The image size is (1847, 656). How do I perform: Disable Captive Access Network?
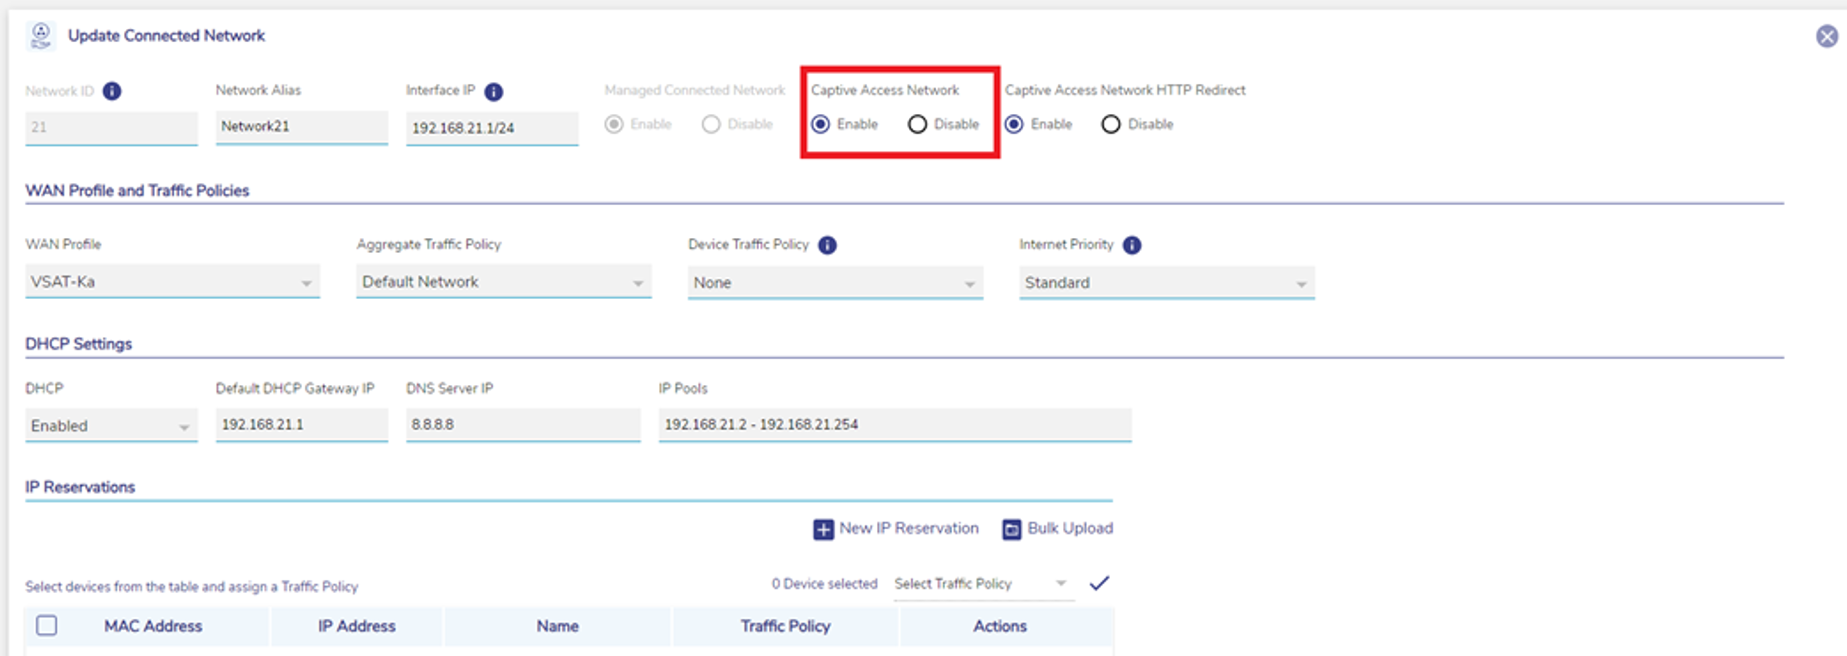[x=917, y=125]
